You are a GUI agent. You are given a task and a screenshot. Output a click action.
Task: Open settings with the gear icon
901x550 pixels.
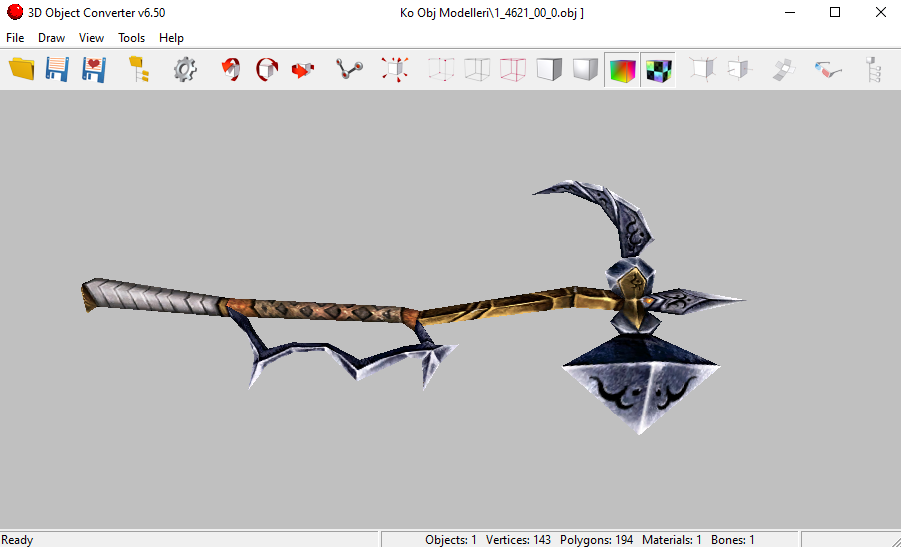[185, 70]
